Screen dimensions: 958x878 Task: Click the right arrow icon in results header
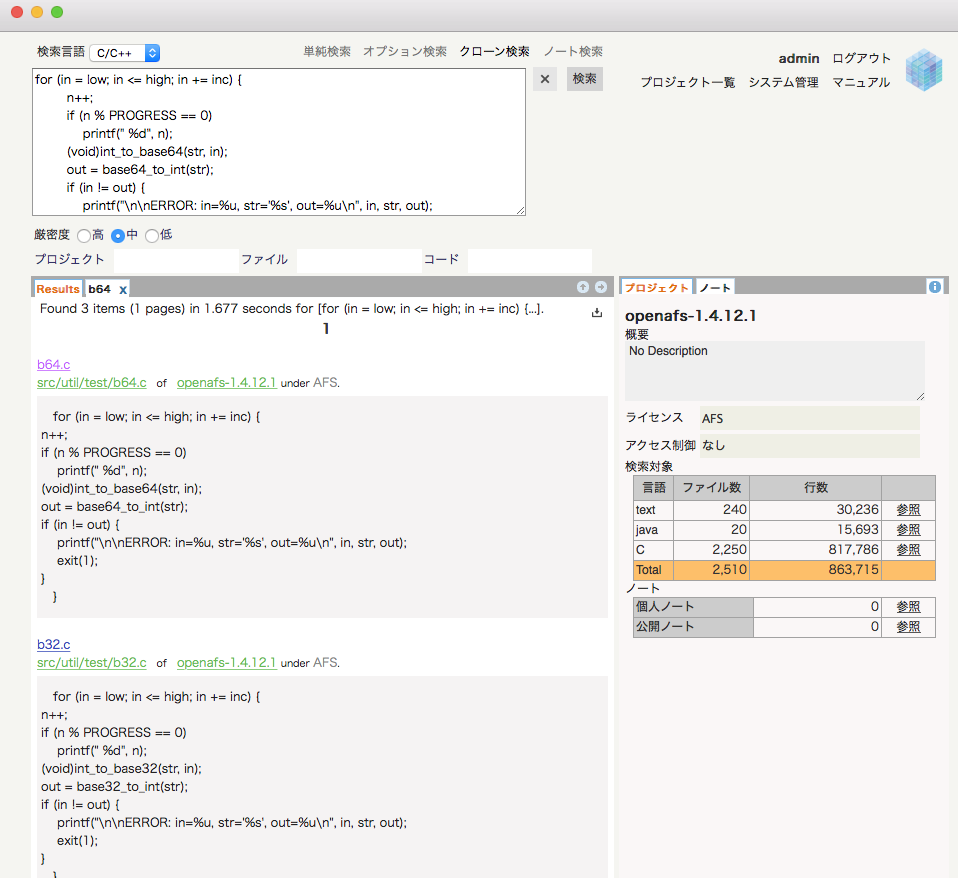(600, 287)
